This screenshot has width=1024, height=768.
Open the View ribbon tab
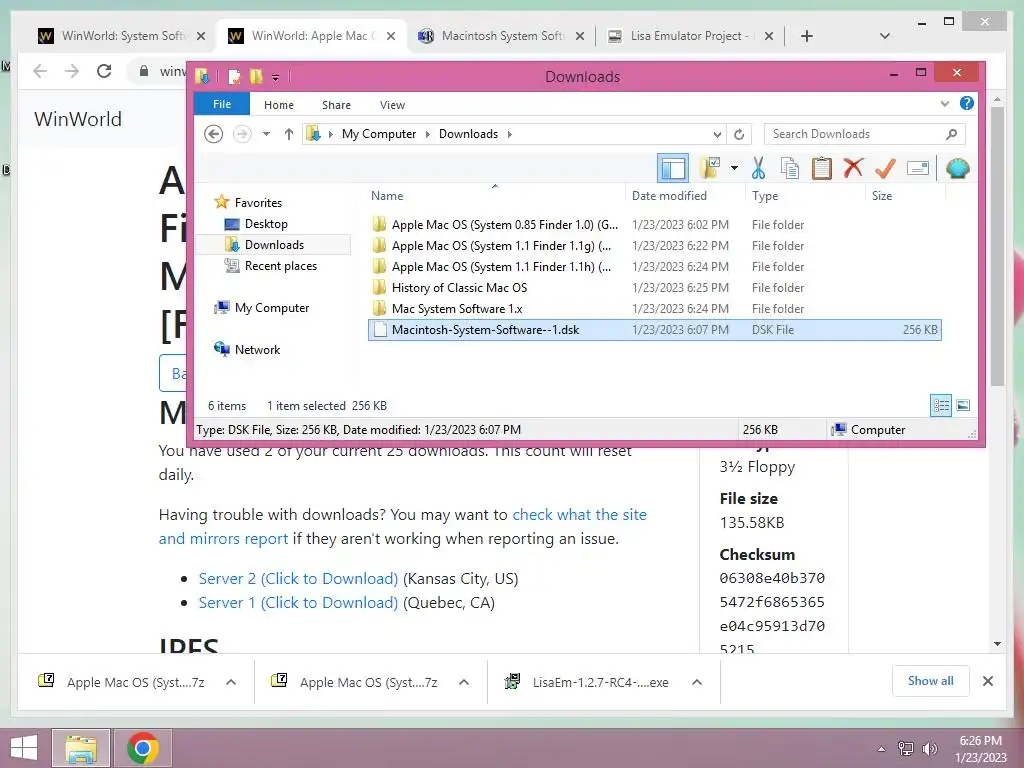tap(392, 104)
